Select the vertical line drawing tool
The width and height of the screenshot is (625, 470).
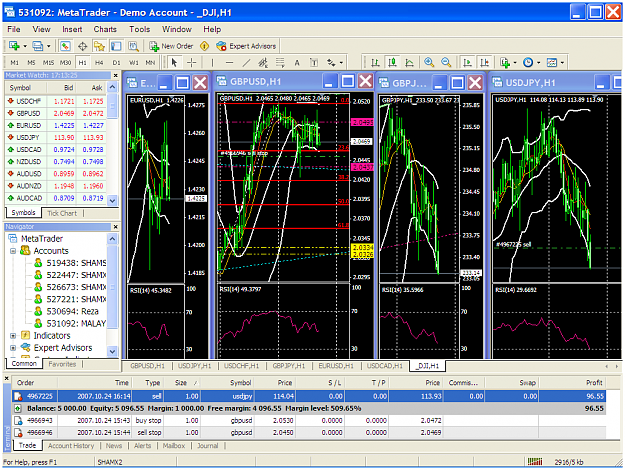click(x=212, y=63)
